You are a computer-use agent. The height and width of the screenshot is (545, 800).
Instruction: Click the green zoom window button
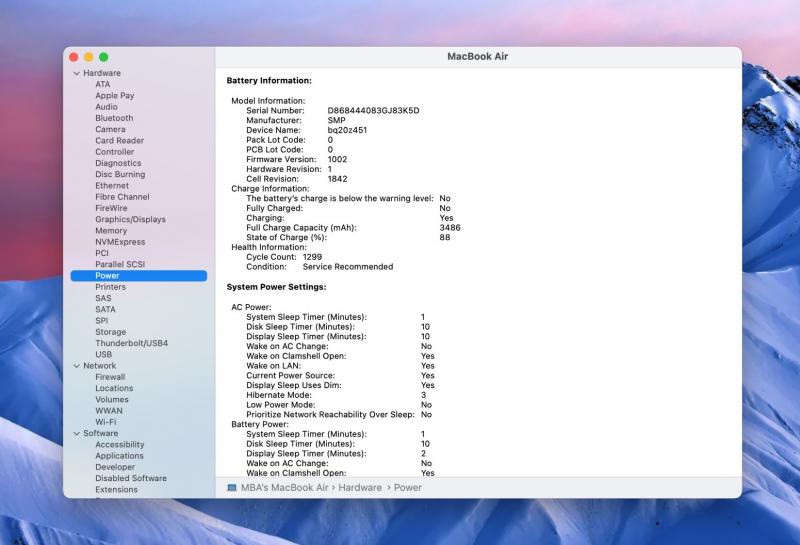(104, 57)
